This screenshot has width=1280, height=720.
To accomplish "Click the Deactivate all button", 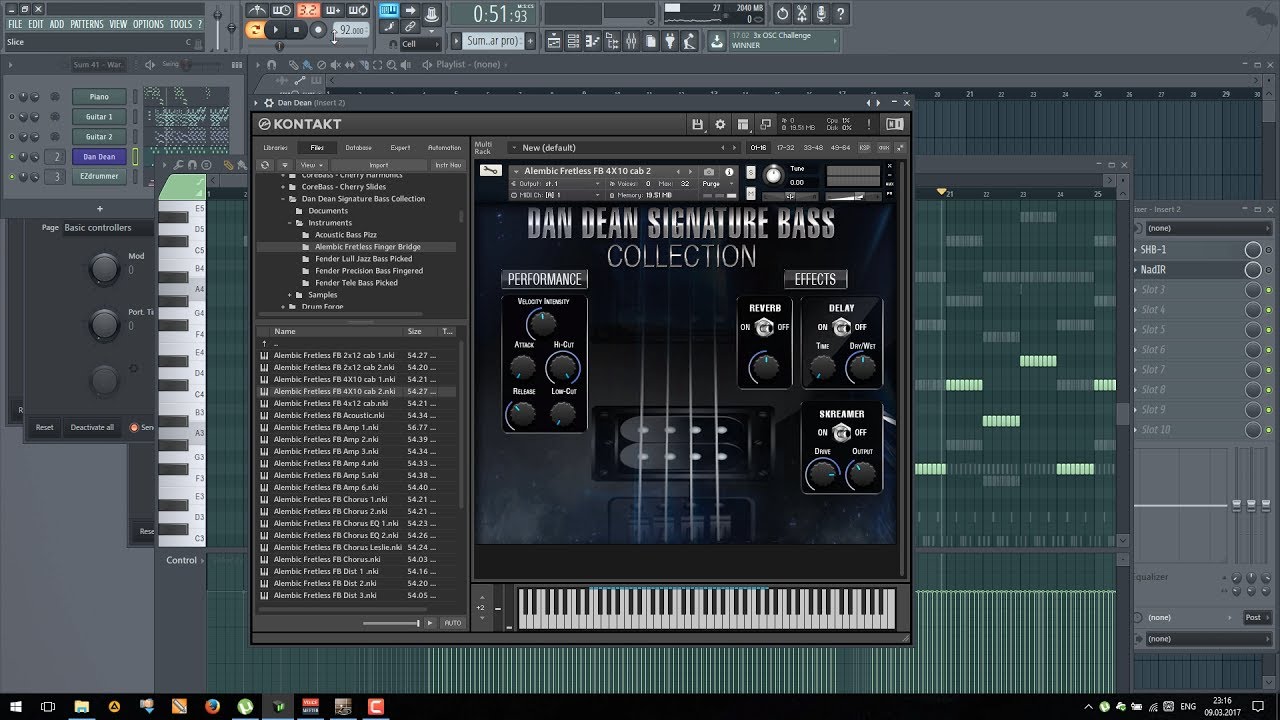I will pos(92,427).
